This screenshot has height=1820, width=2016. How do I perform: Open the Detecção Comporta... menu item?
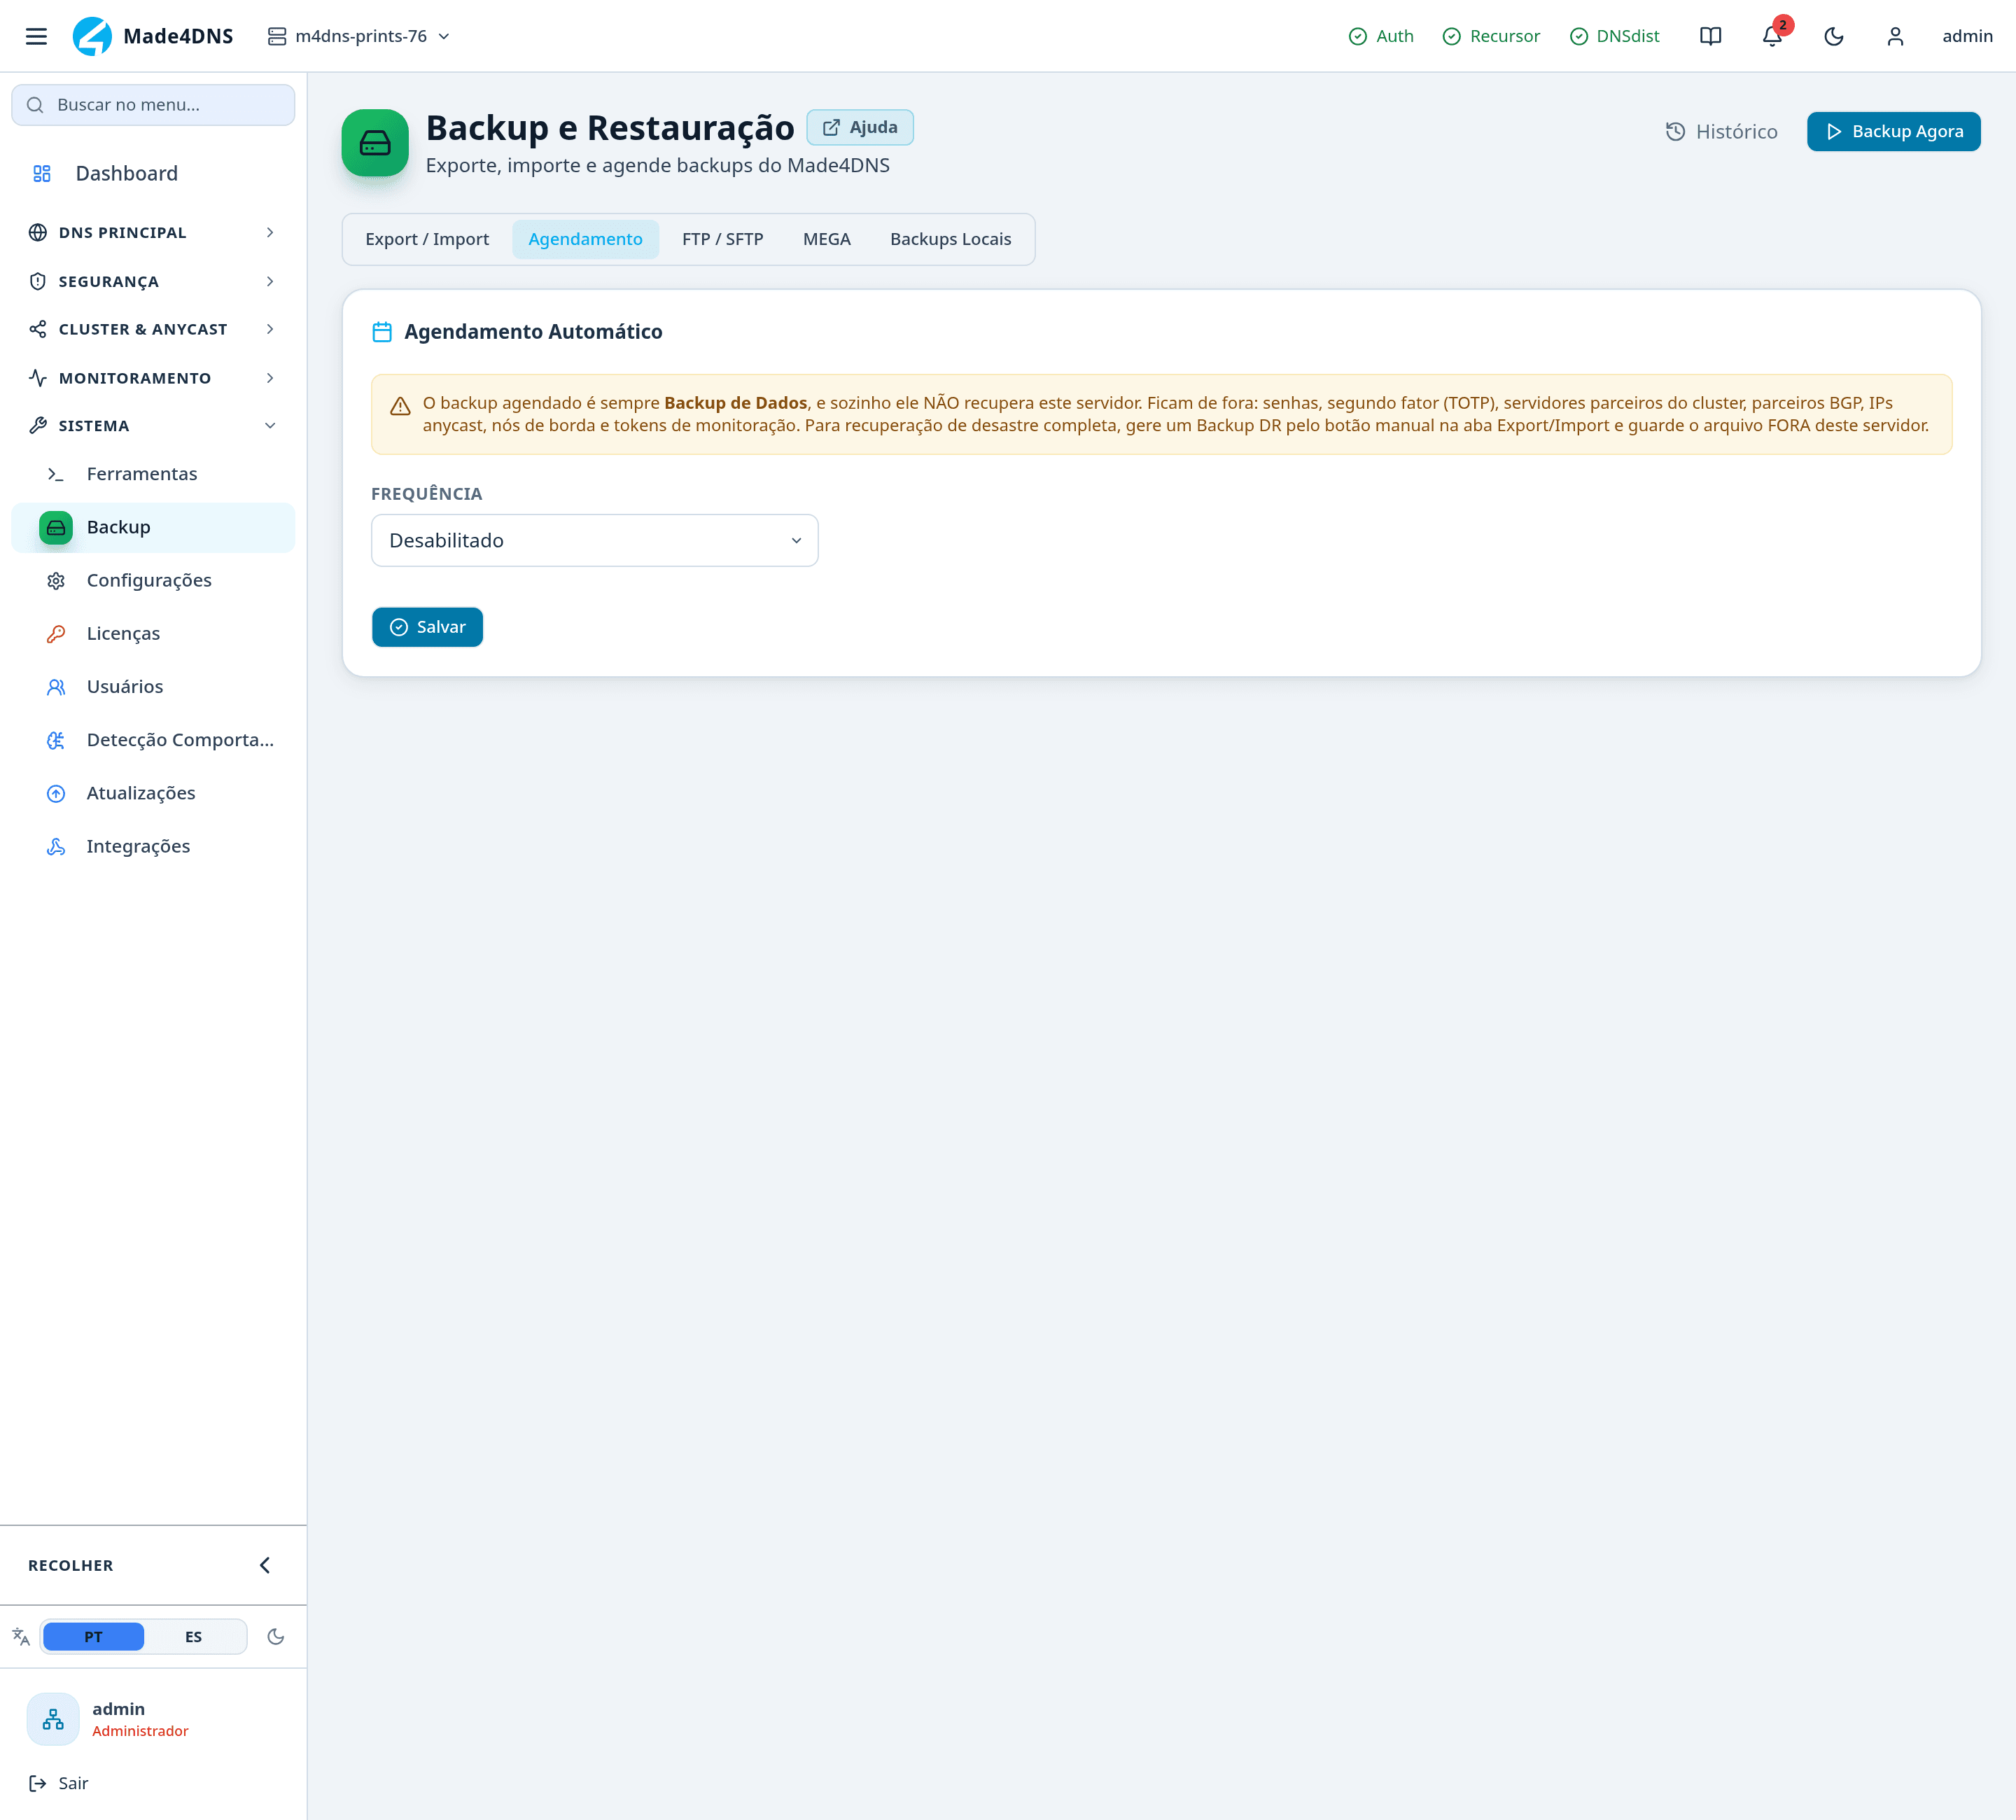153,740
